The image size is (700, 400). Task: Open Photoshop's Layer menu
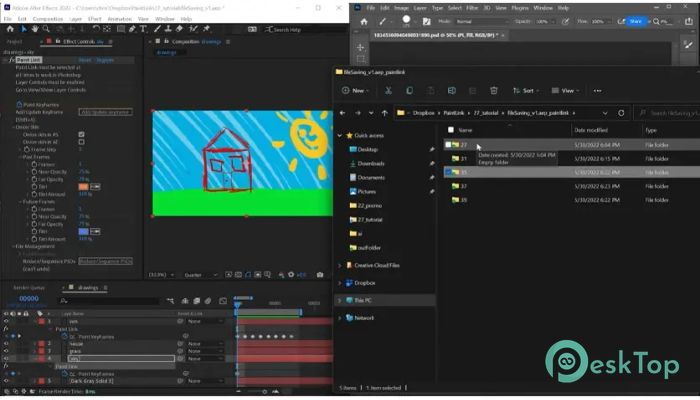pyautogui.click(x=420, y=8)
